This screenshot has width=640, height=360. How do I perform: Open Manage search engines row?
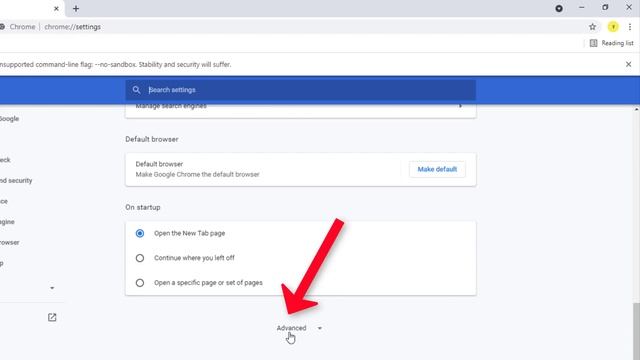tap(300, 108)
